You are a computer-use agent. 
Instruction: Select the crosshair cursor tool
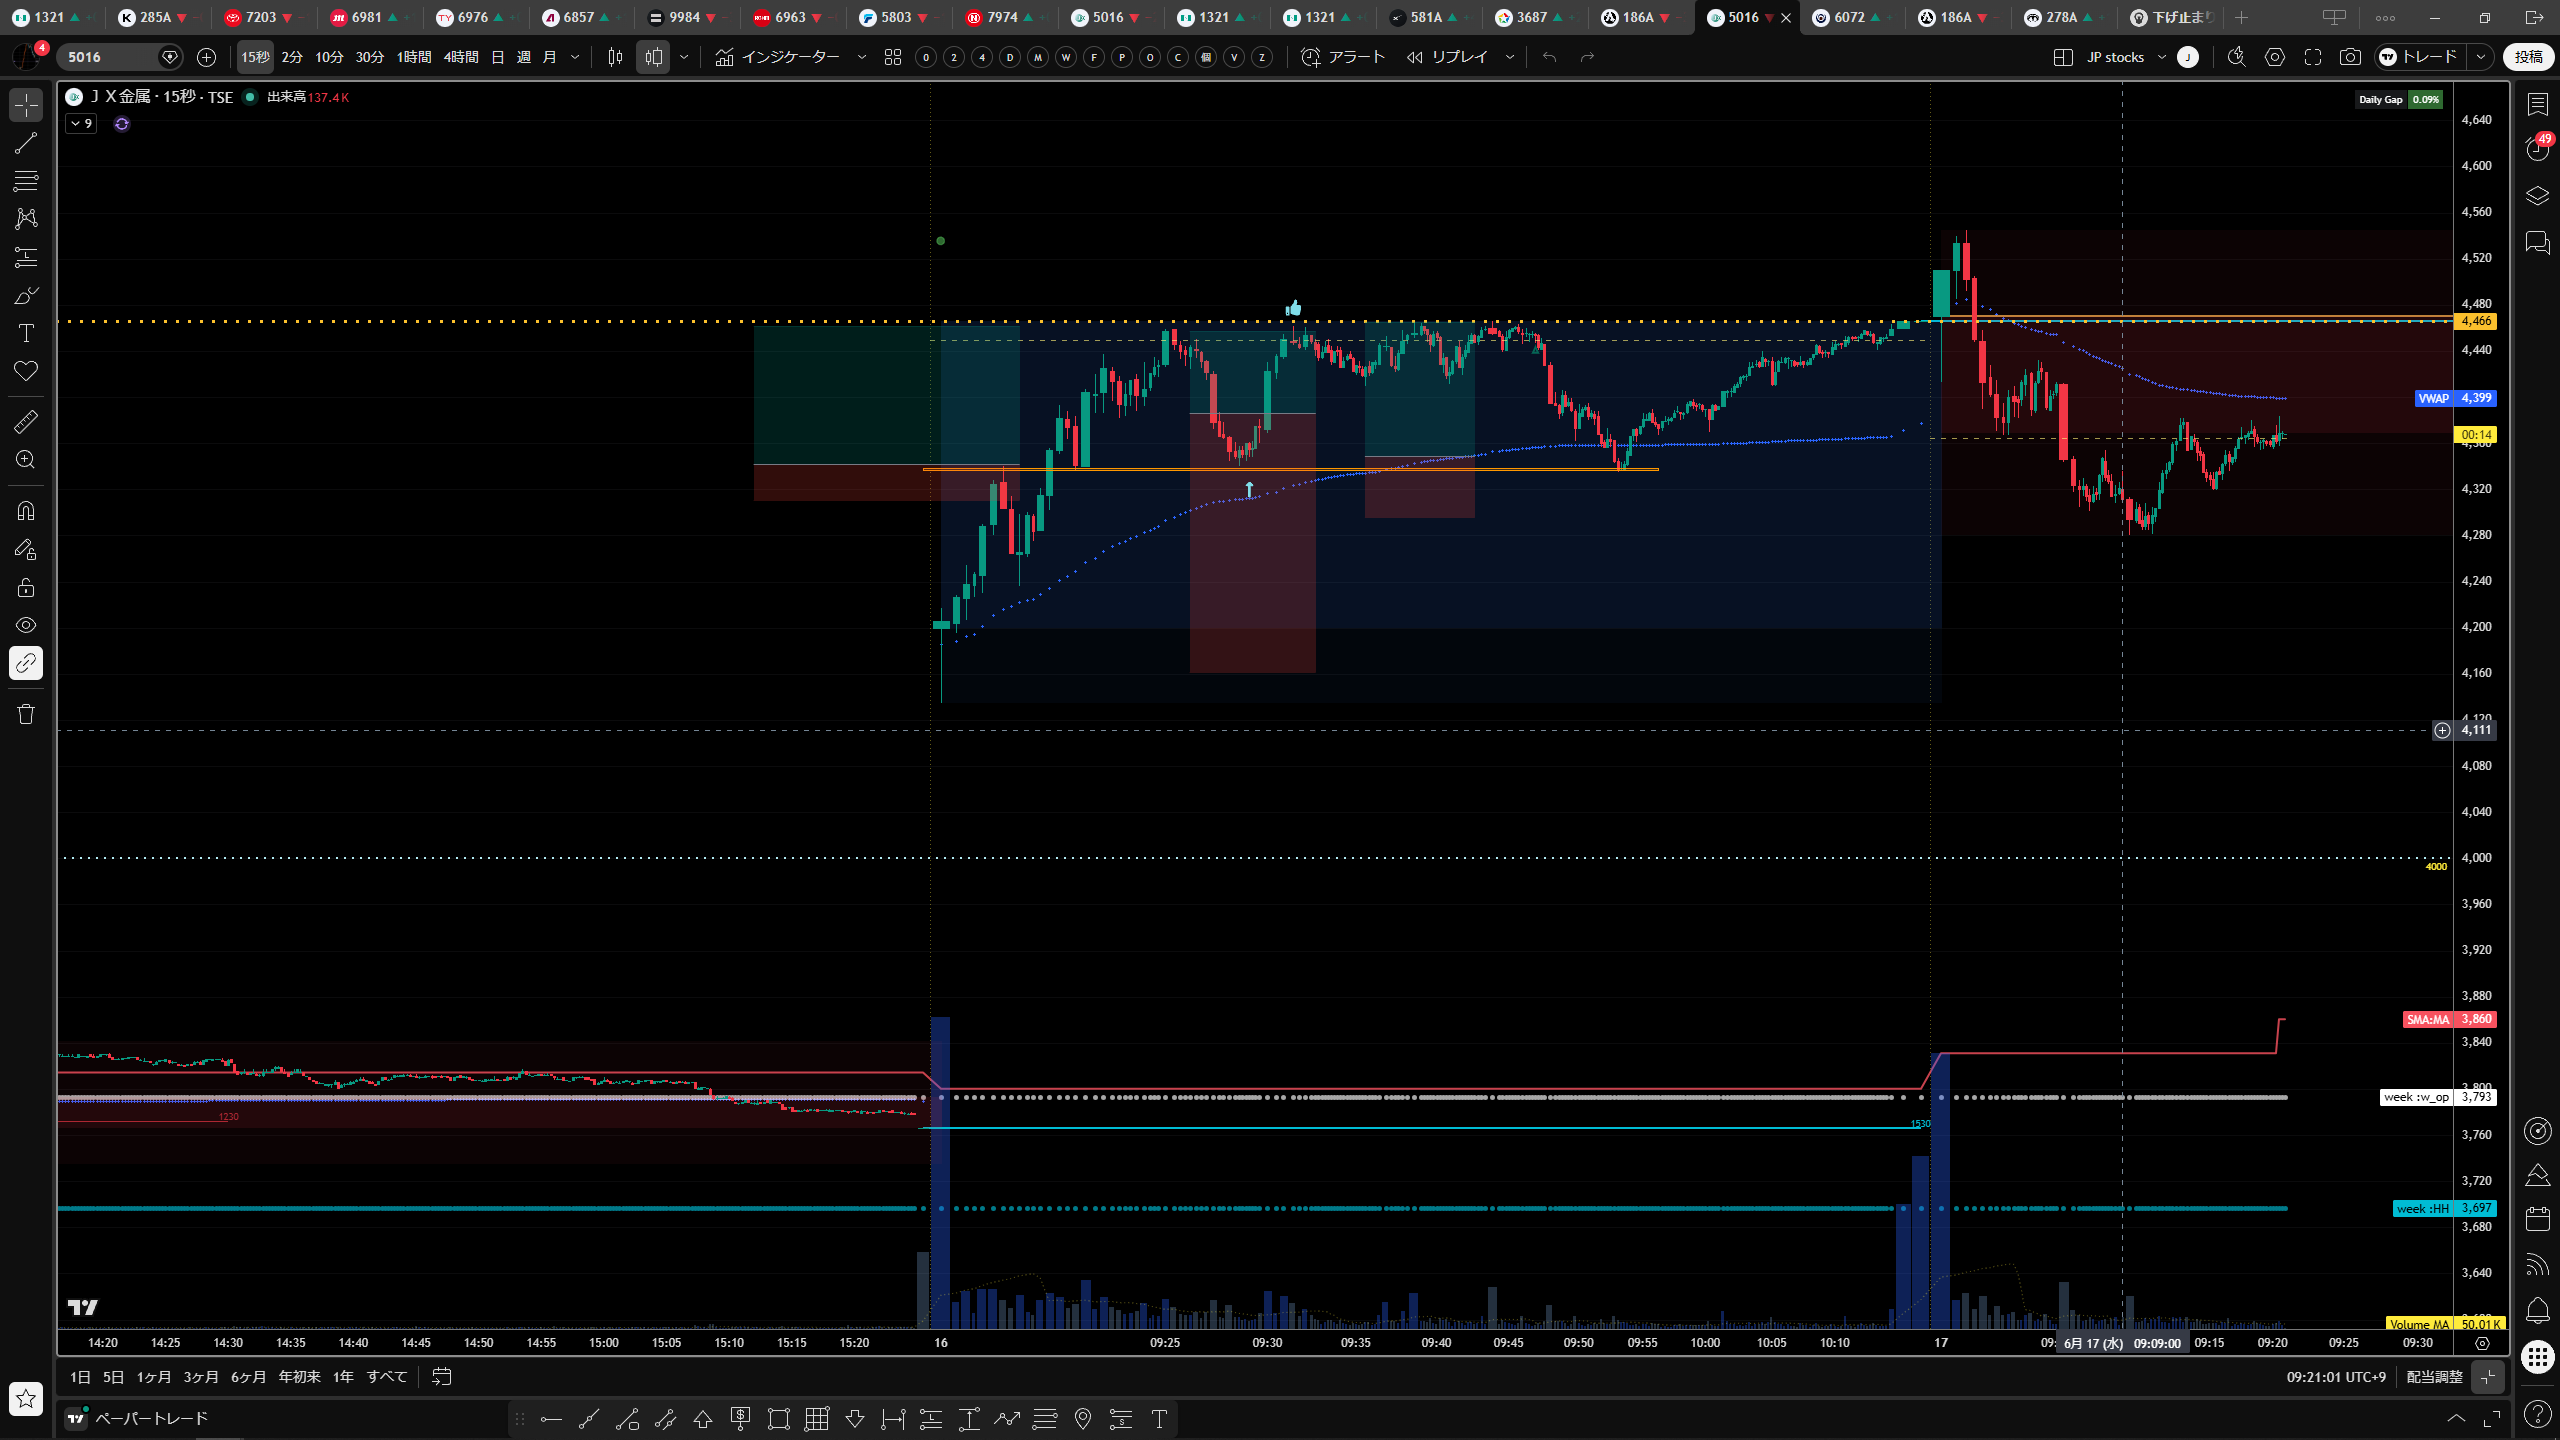coord(26,105)
